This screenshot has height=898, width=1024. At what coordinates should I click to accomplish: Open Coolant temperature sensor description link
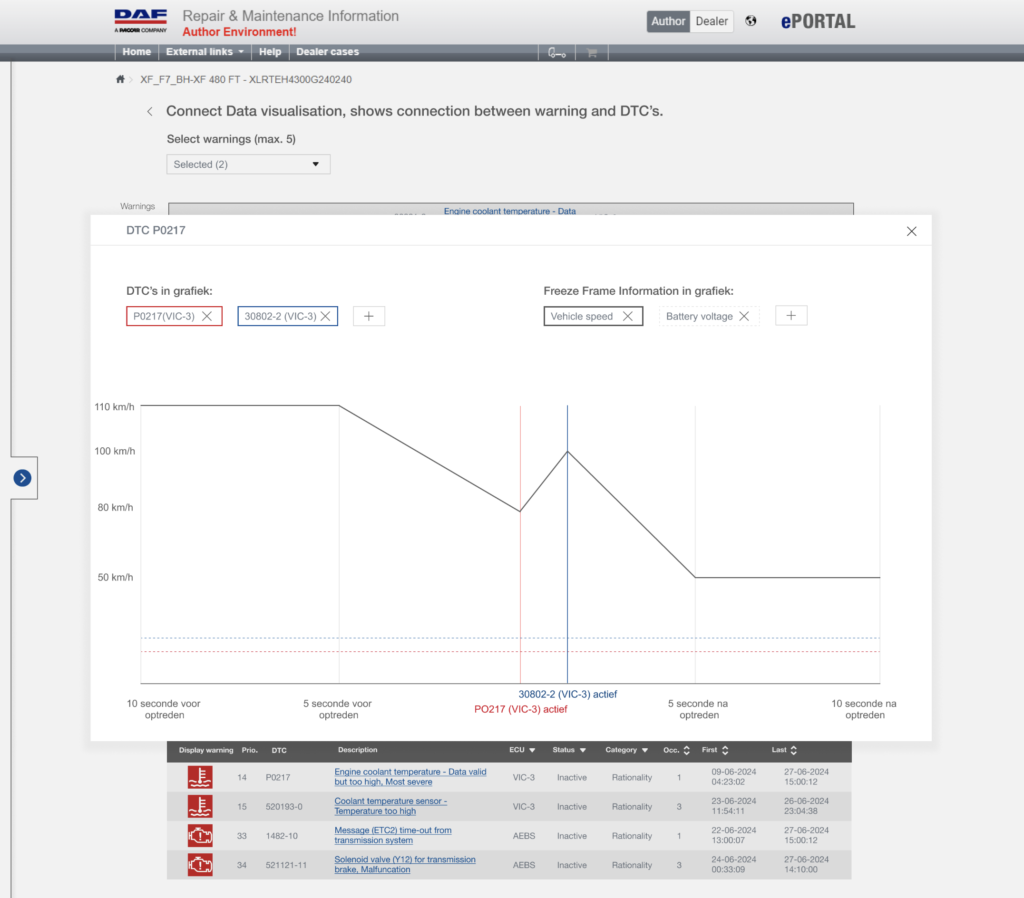click(x=391, y=806)
